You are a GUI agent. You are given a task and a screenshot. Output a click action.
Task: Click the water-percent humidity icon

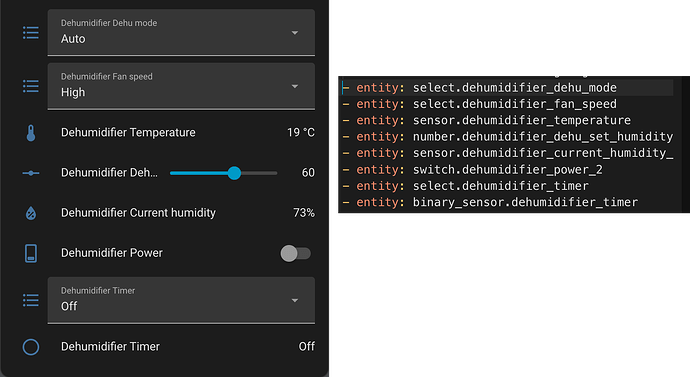[x=31, y=213]
